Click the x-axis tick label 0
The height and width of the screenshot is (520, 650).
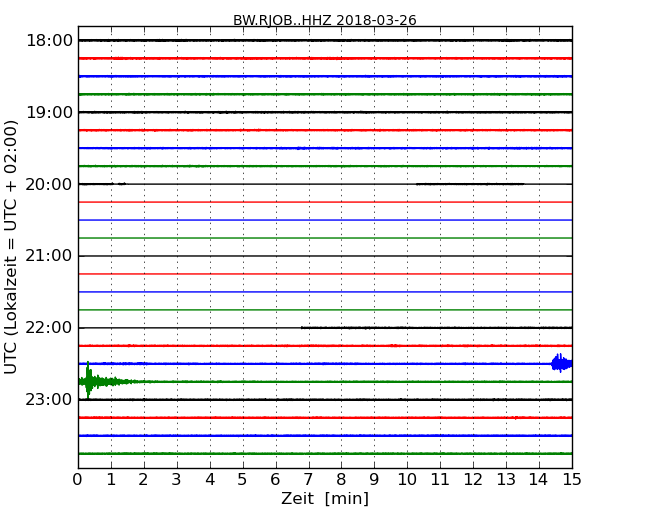[78, 480]
